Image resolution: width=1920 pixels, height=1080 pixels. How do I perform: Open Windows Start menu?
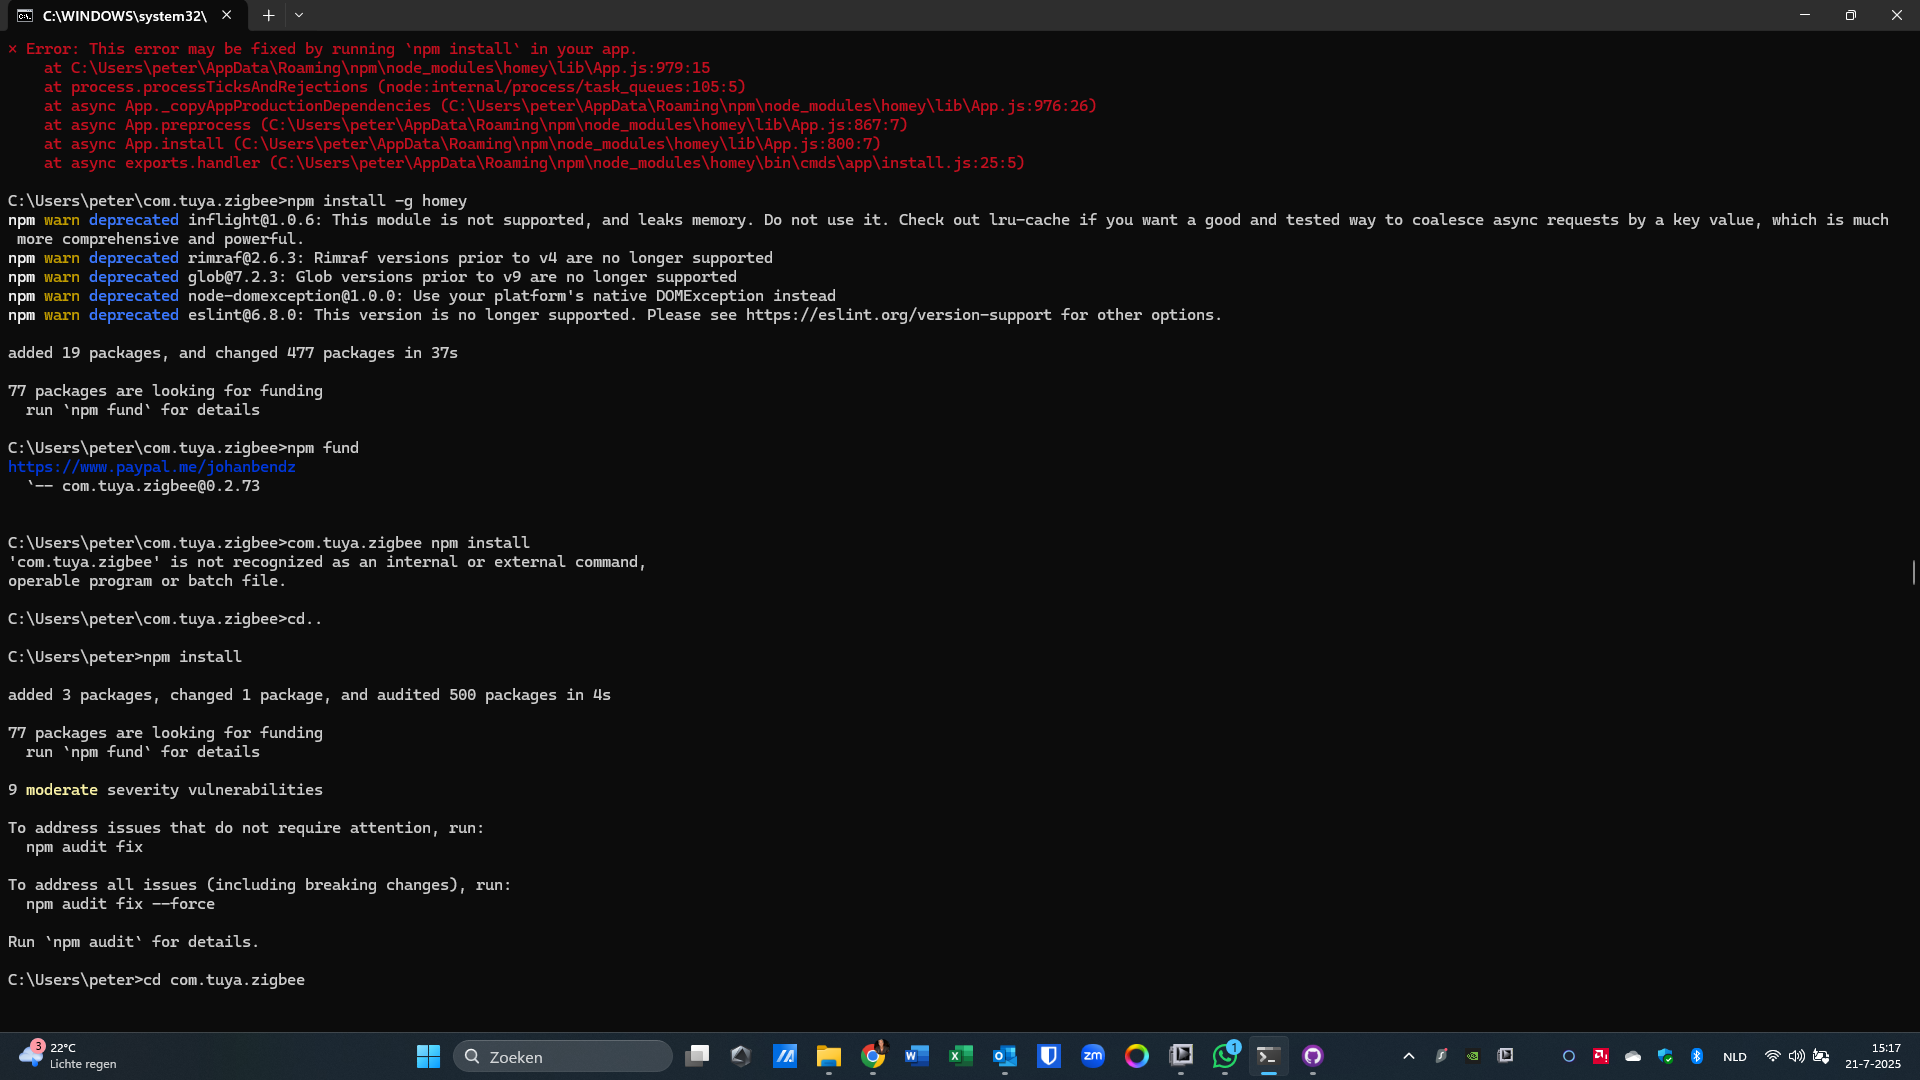tap(428, 1056)
